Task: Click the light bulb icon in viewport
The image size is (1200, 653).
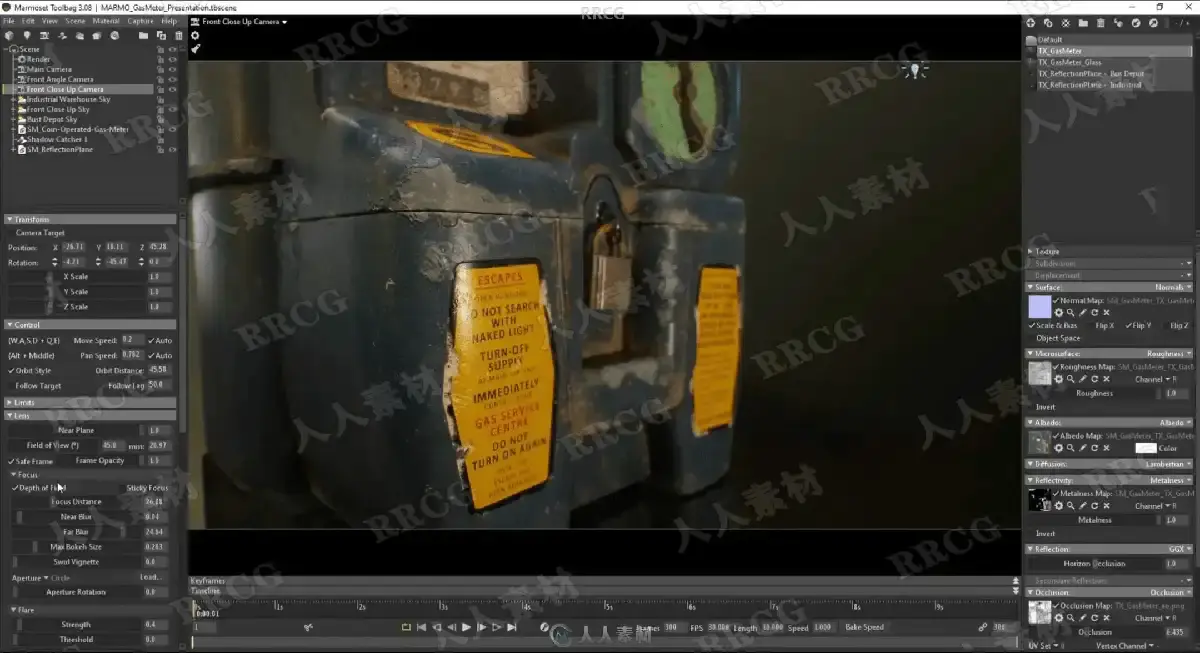Action: (x=914, y=70)
